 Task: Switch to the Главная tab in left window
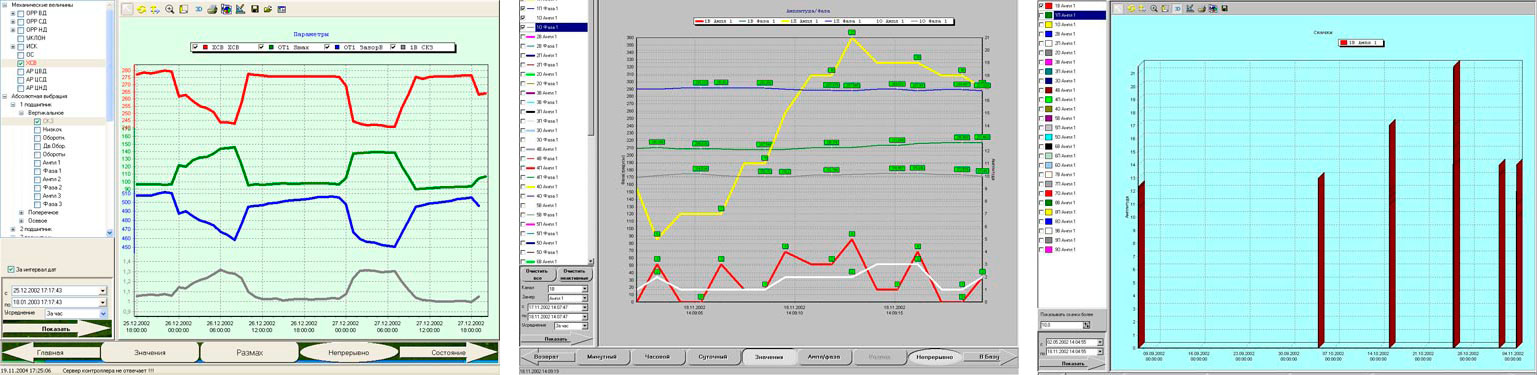coord(50,352)
